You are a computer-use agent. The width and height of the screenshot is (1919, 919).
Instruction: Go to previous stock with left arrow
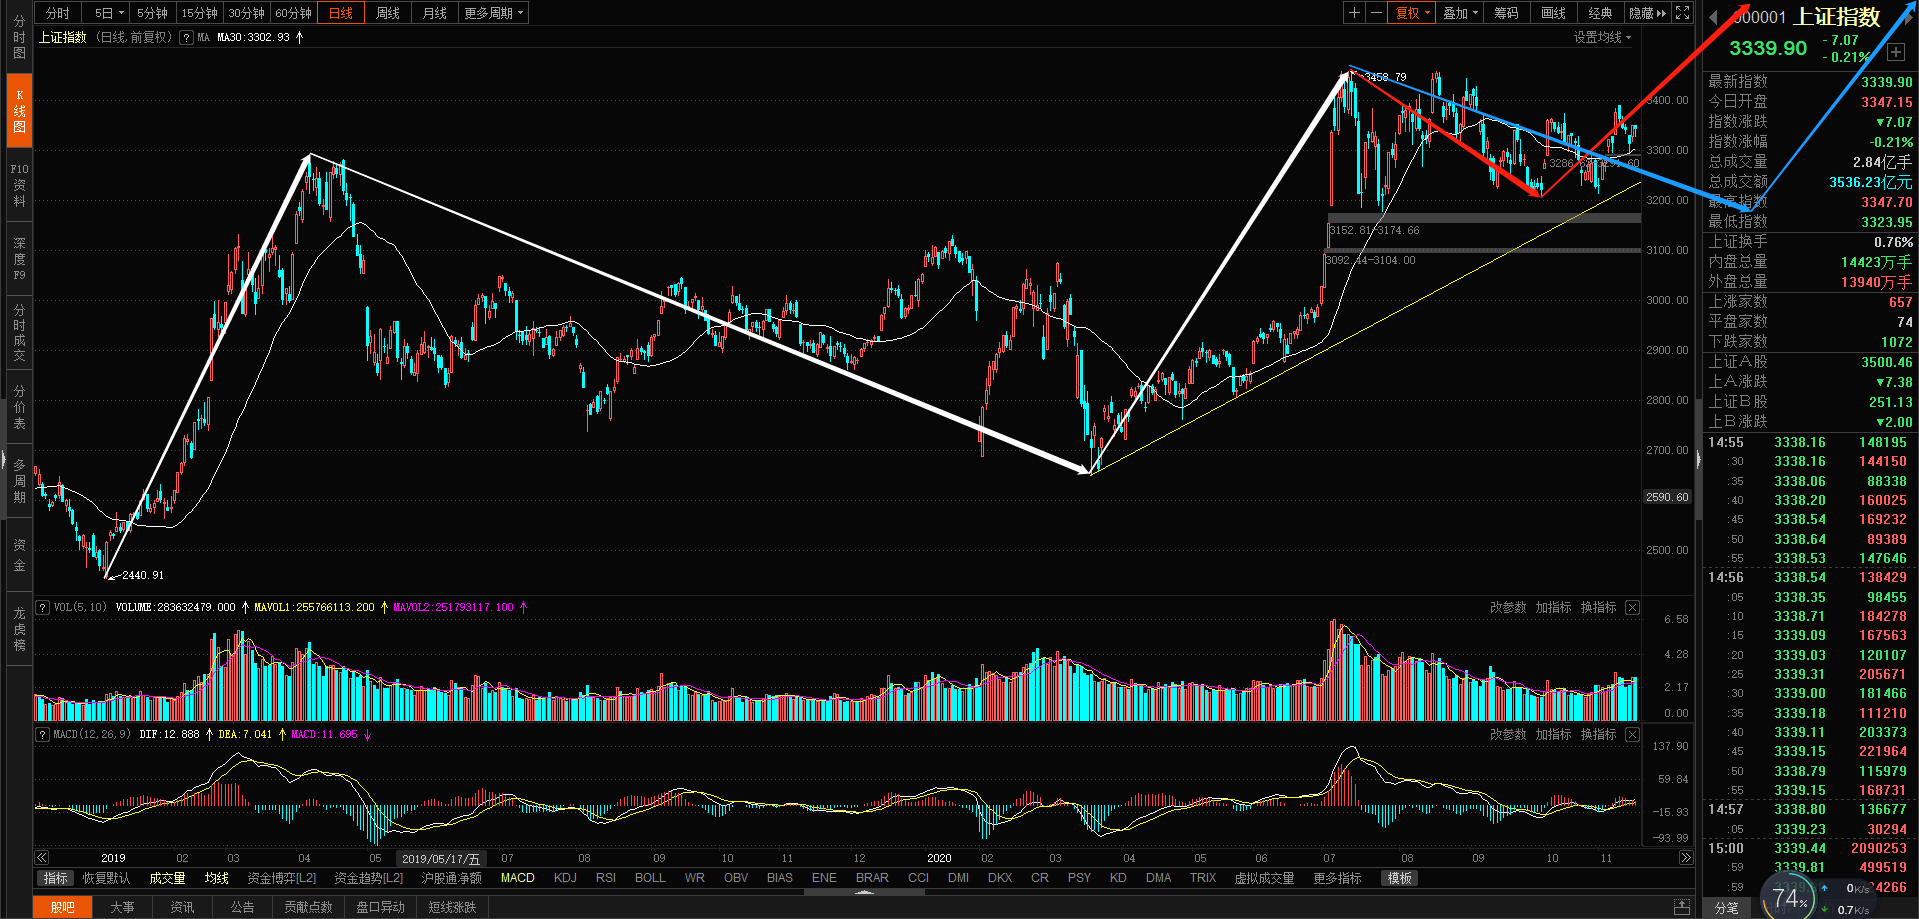click(1713, 17)
